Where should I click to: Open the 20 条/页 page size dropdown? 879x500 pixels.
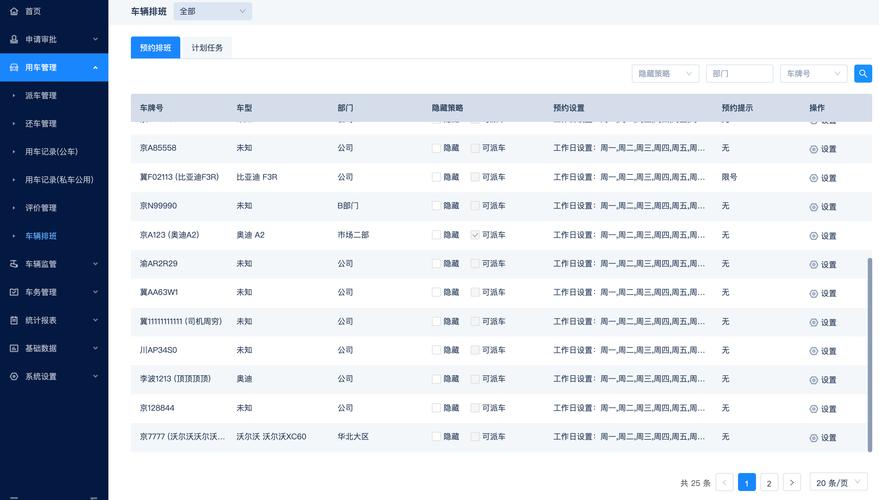point(838,483)
